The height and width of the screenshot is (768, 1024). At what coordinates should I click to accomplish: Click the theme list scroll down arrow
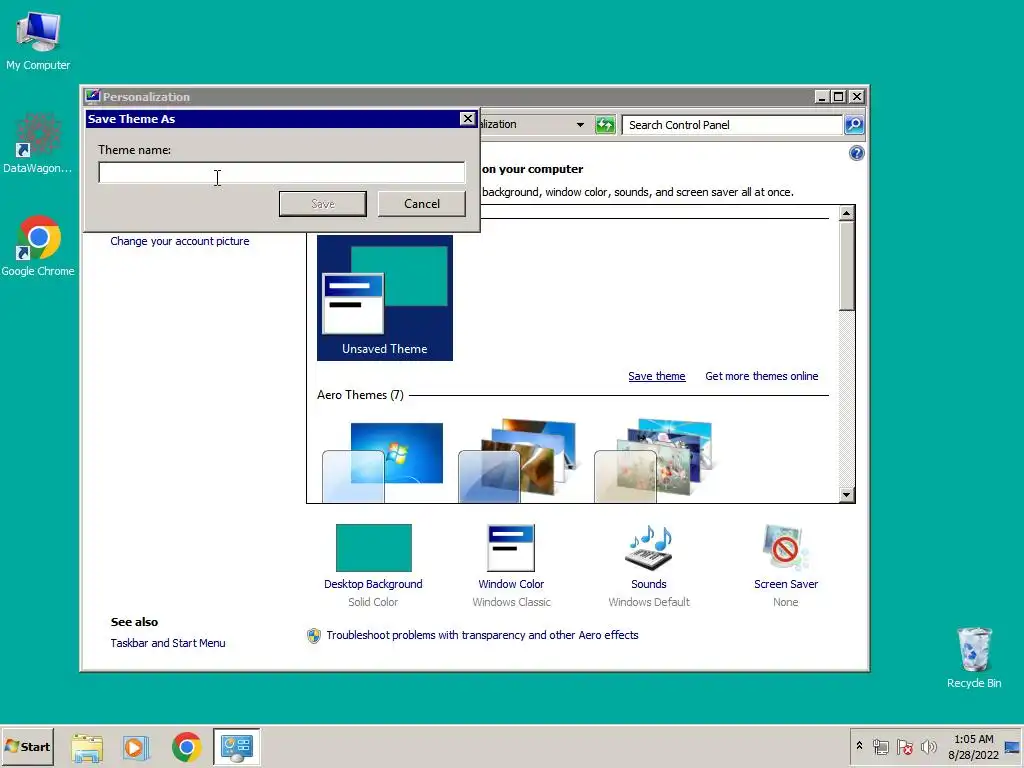(x=846, y=494)
